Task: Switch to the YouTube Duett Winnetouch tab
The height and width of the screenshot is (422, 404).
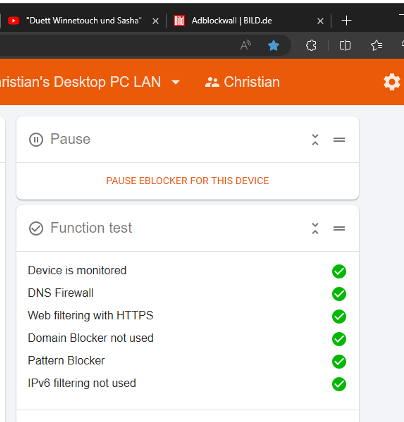Action: click(83, 21)
